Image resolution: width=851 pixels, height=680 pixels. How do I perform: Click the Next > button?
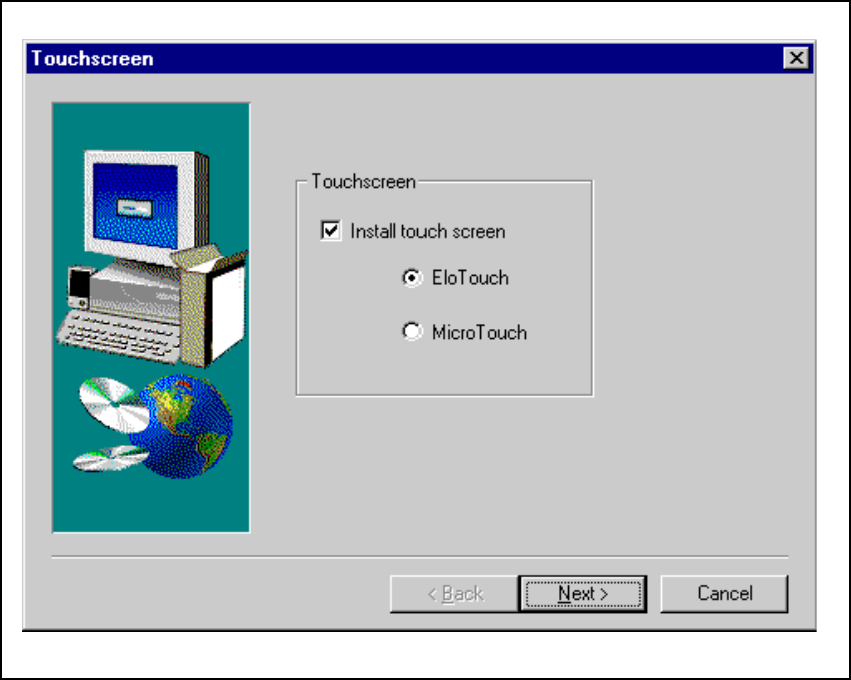(x=582, y=594)
